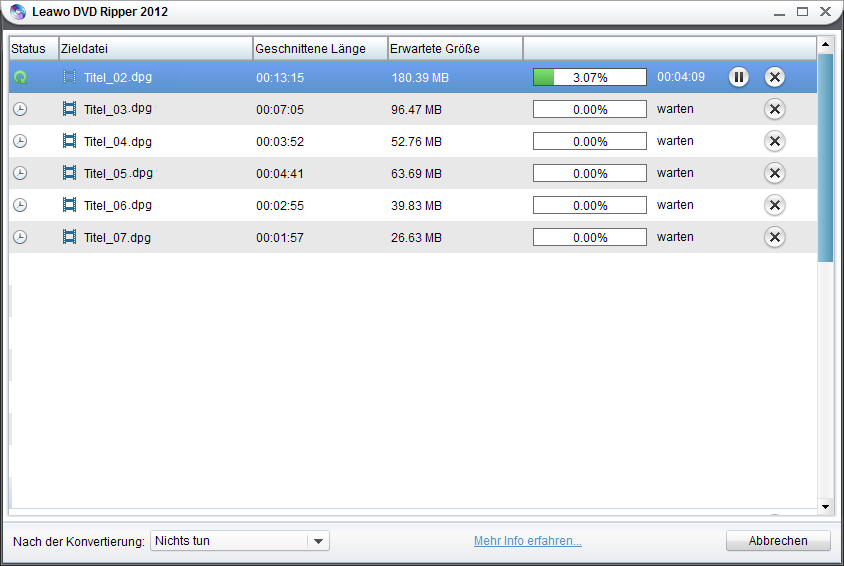844x566 pixels.
Task: Click the waiting clock icon for Titel_05.dpg
Action: 20,173
